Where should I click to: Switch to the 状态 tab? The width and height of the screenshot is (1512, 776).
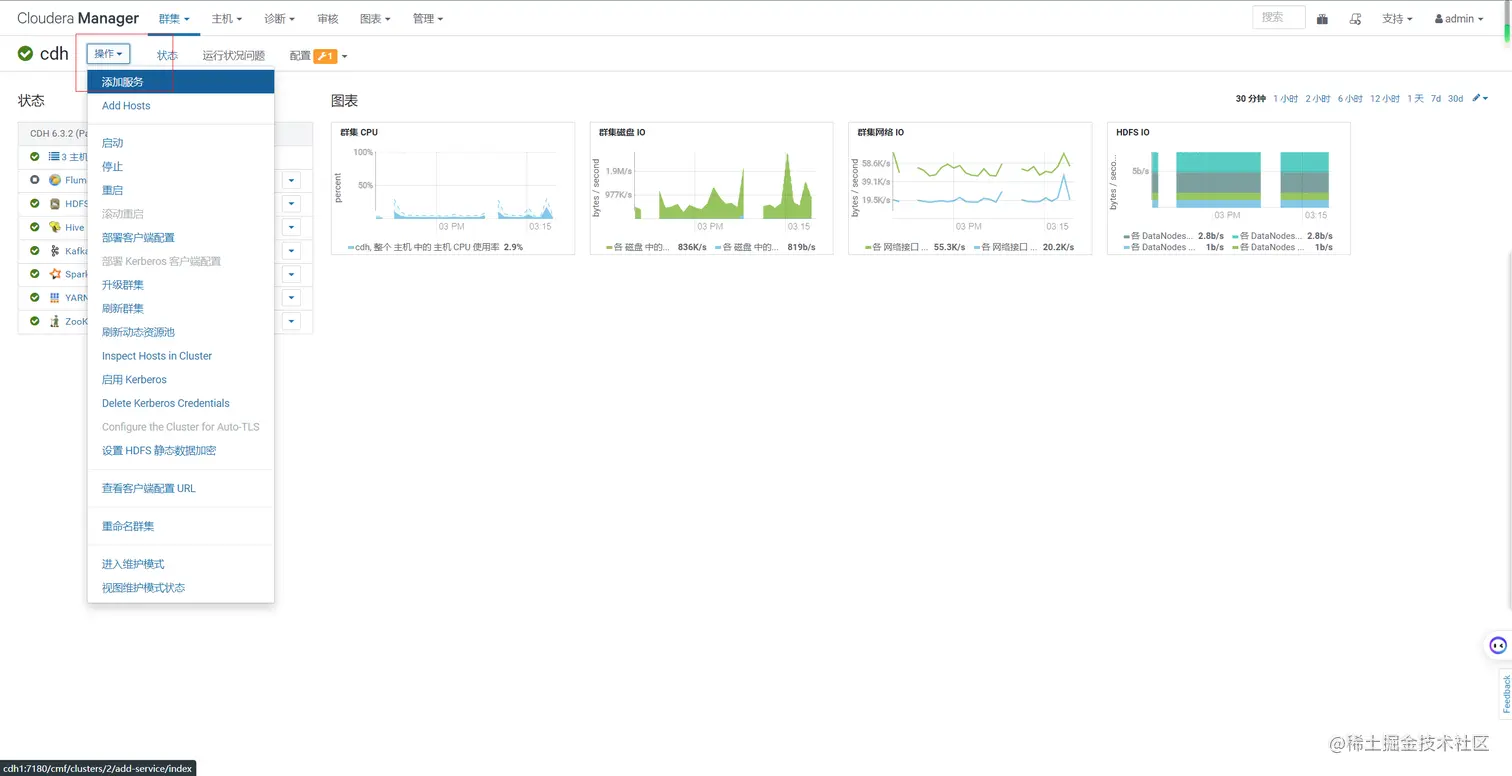tap(167, 56)
